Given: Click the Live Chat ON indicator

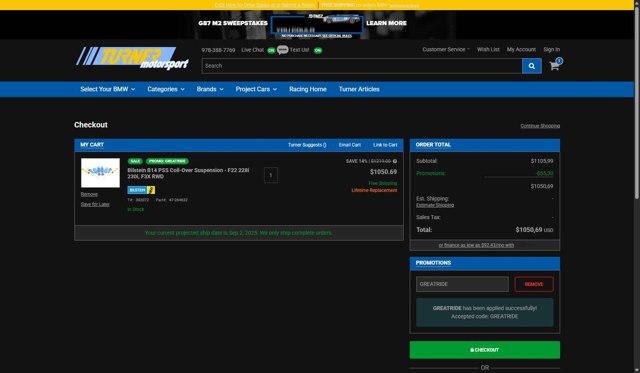Looking at the screenshot, I should (271, 50).
